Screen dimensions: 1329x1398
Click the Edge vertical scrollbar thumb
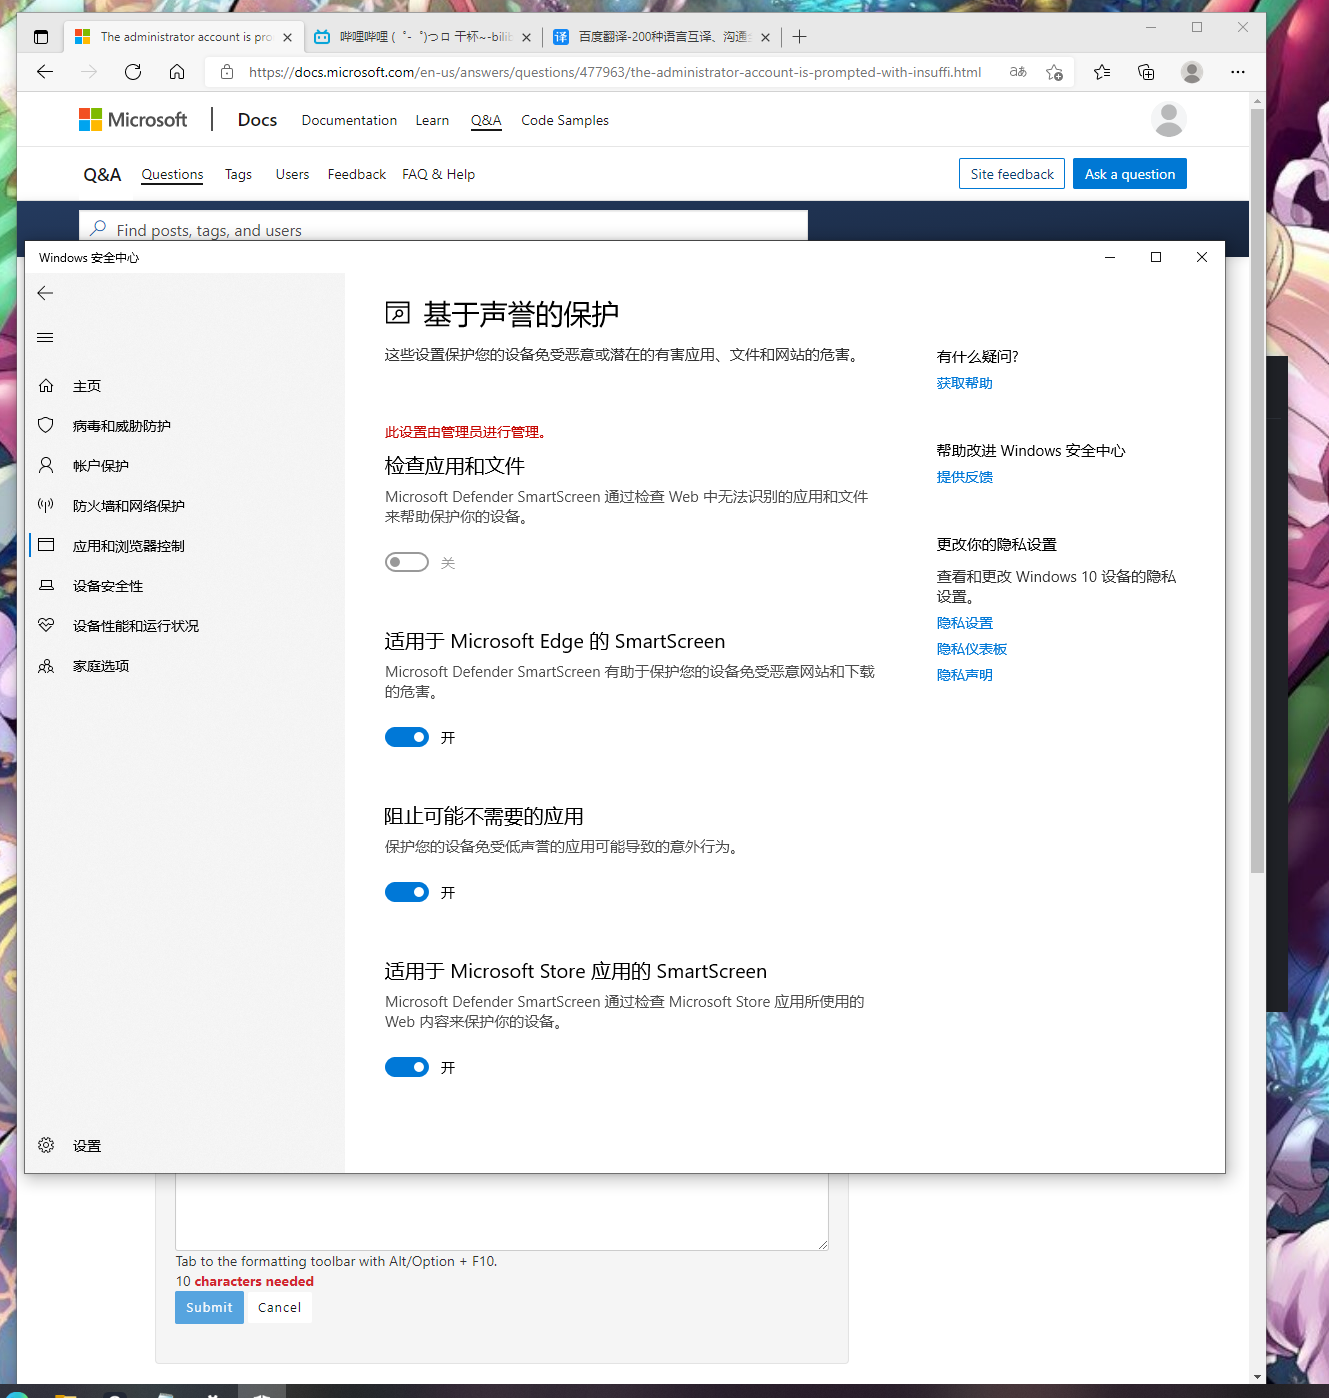click(x=1257, y=490)
